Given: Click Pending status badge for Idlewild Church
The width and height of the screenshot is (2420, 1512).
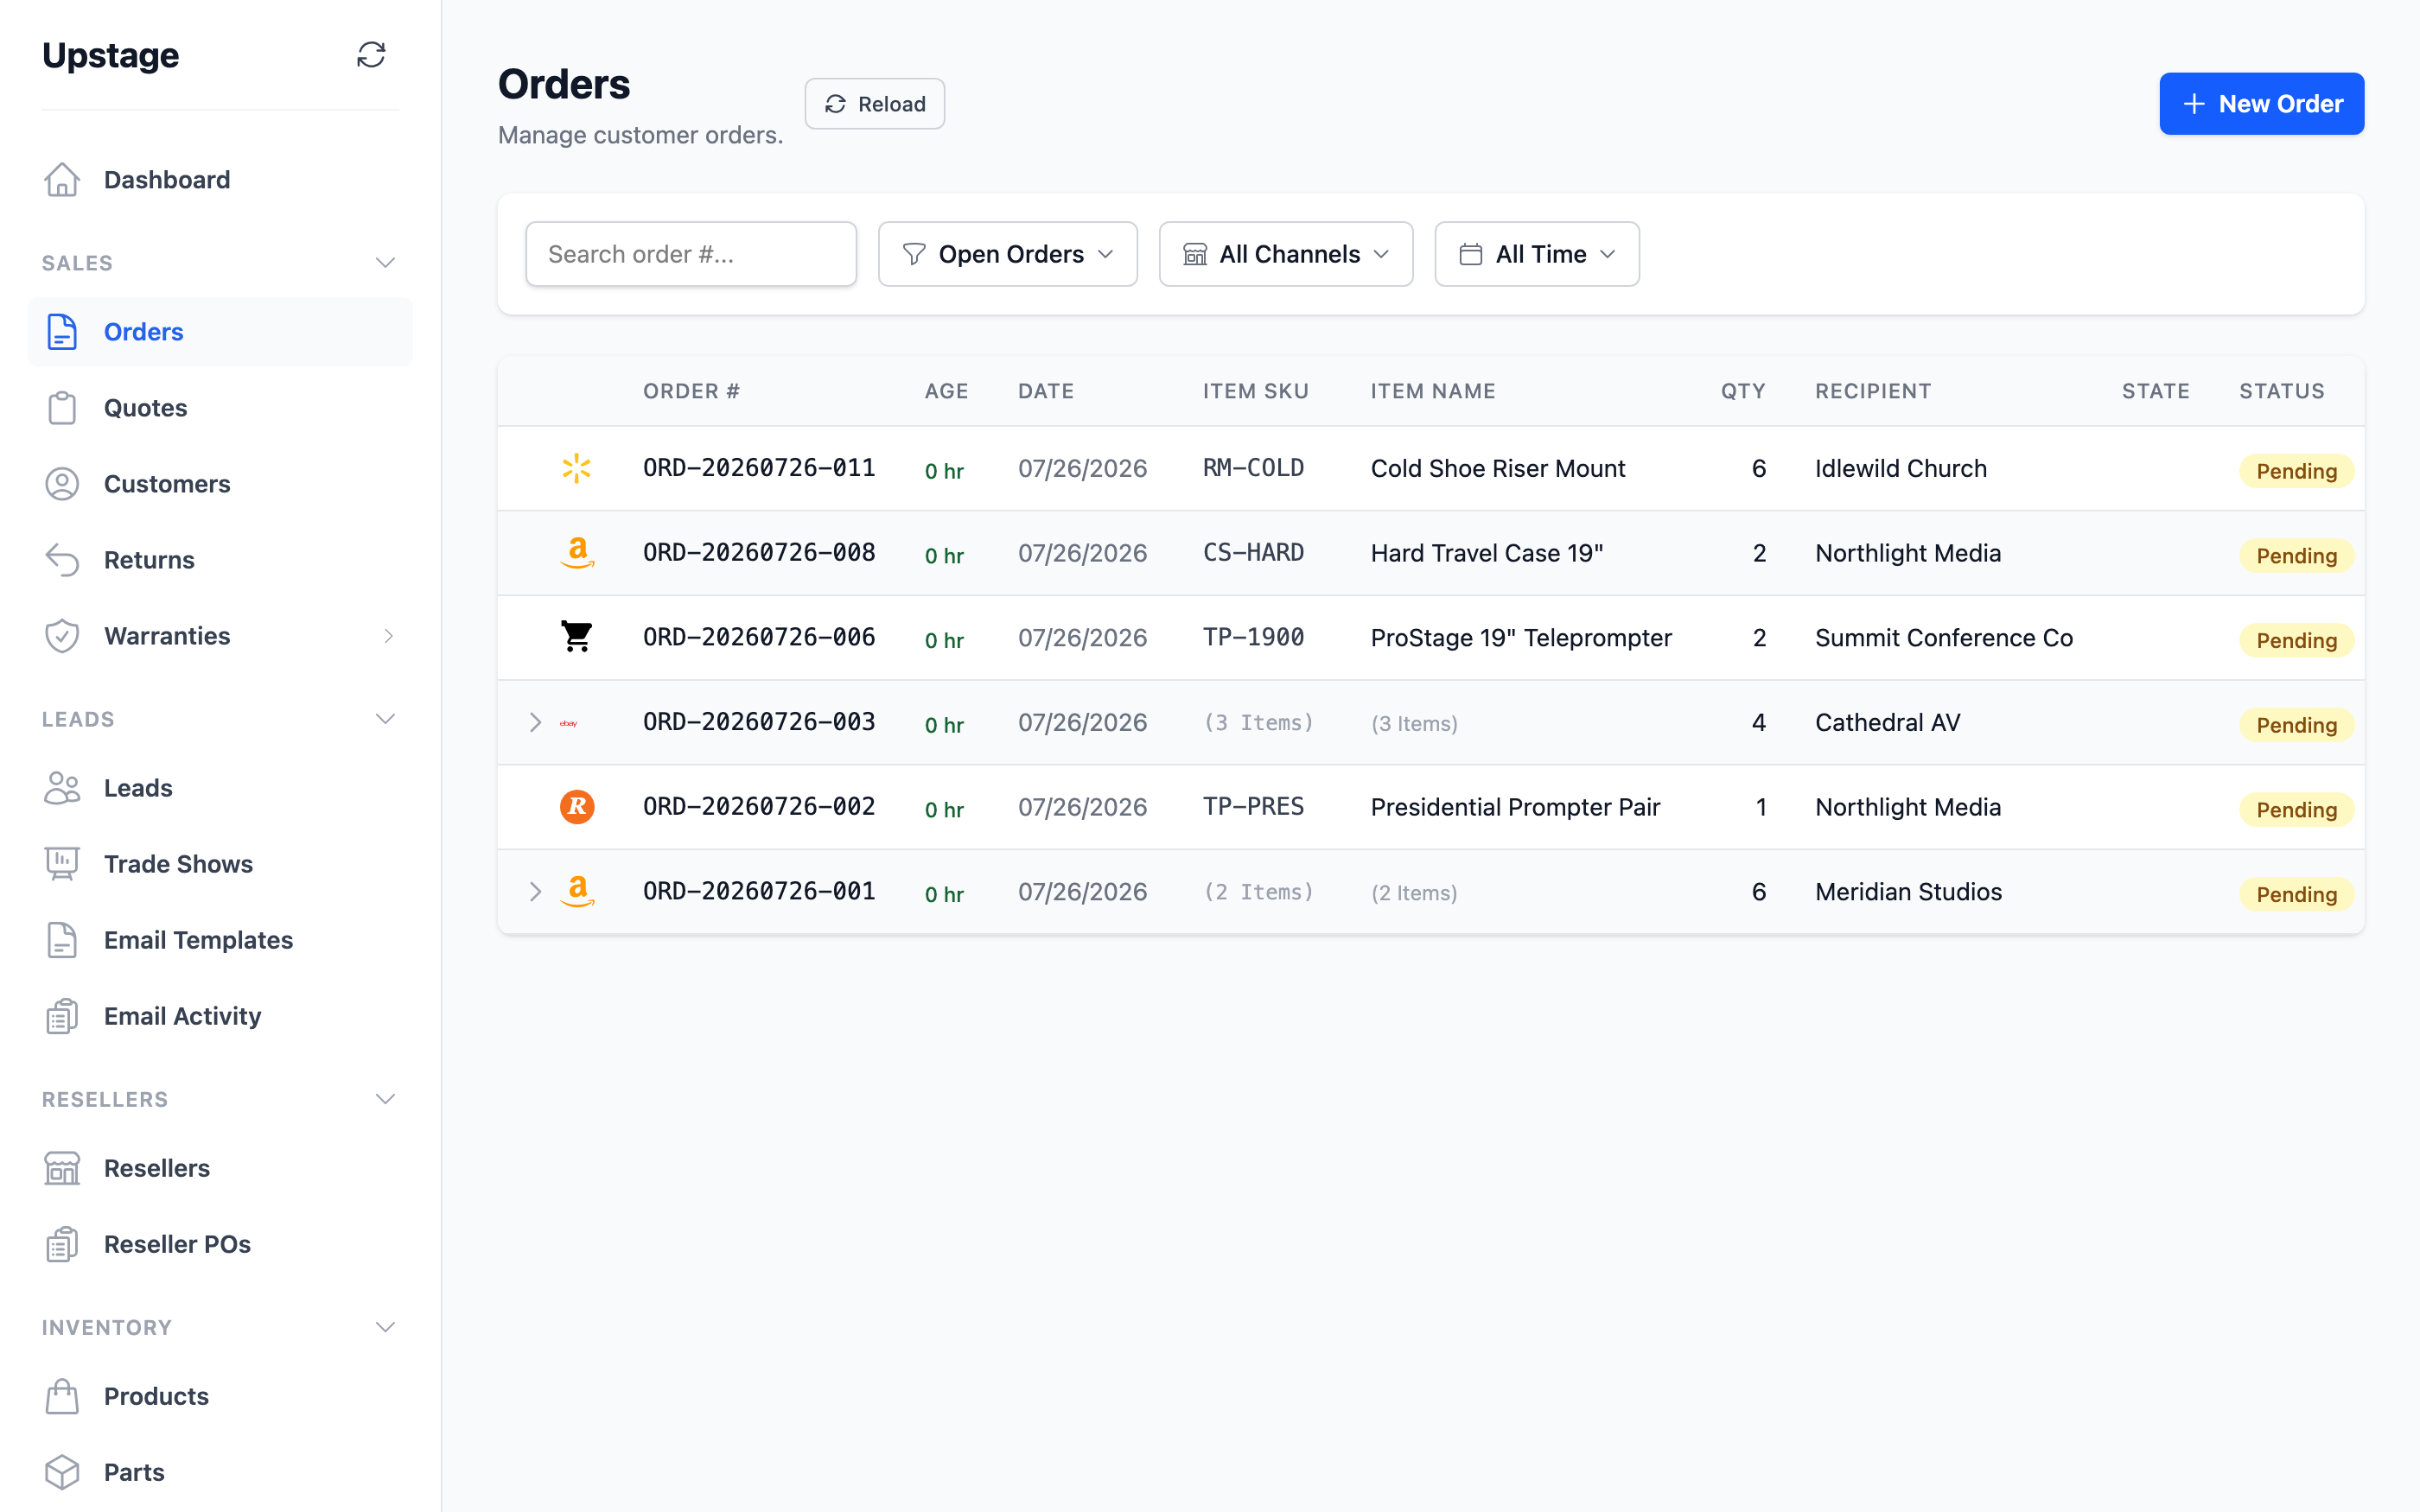Looking at the screenshot, I should click(2296, 471).
